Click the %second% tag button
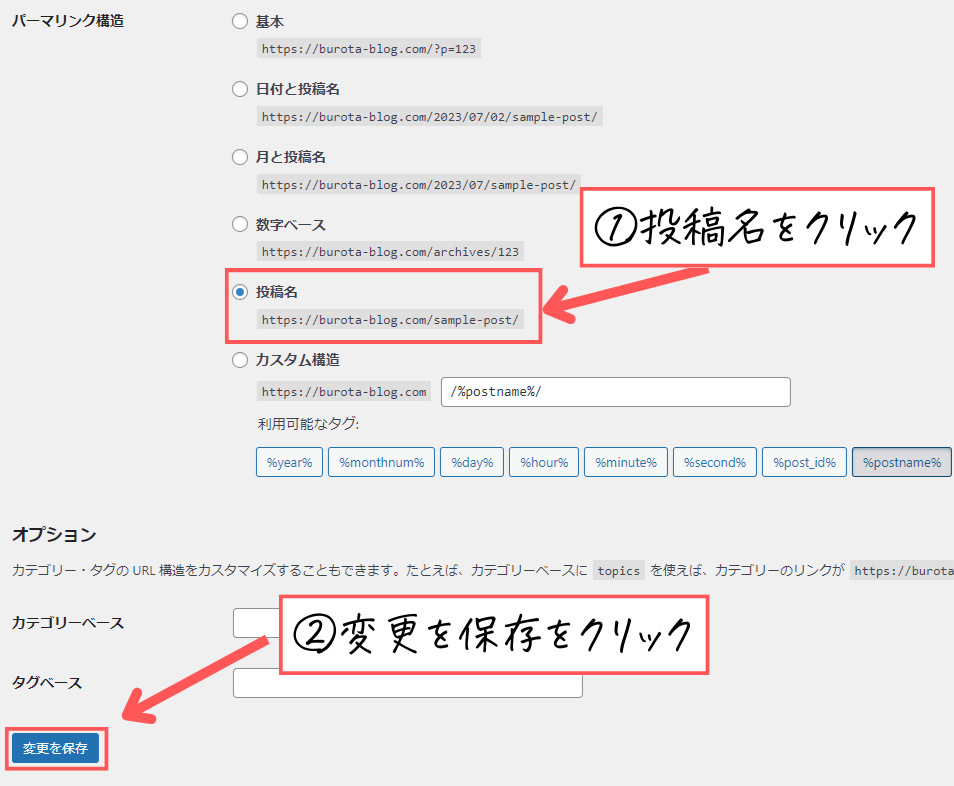 pyautogui.click(x=715, y=462)
